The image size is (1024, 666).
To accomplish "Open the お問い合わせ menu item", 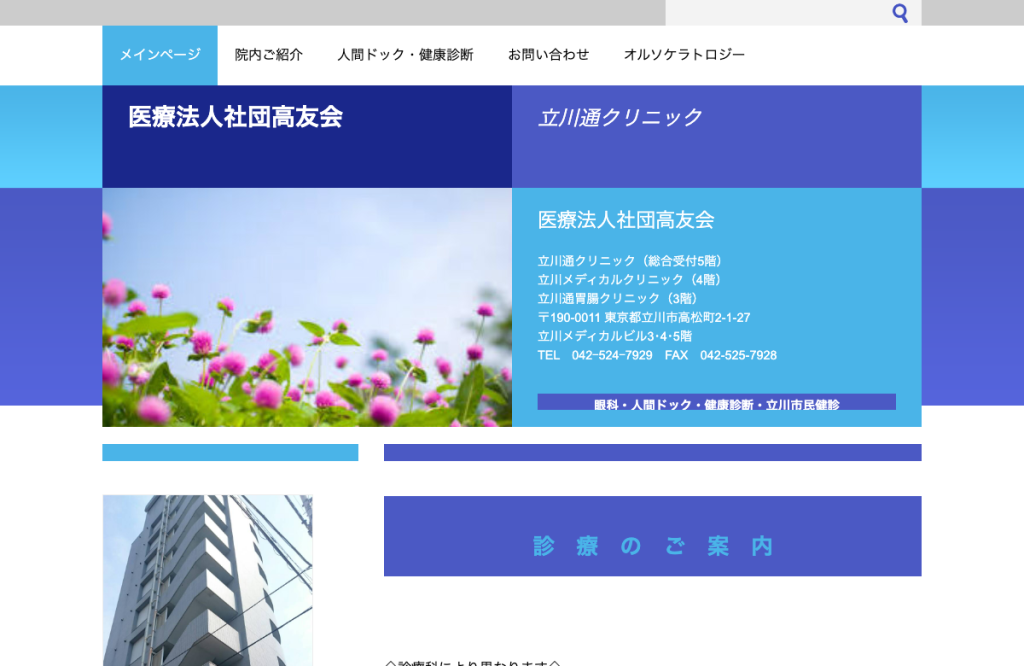I will (549, 55).
